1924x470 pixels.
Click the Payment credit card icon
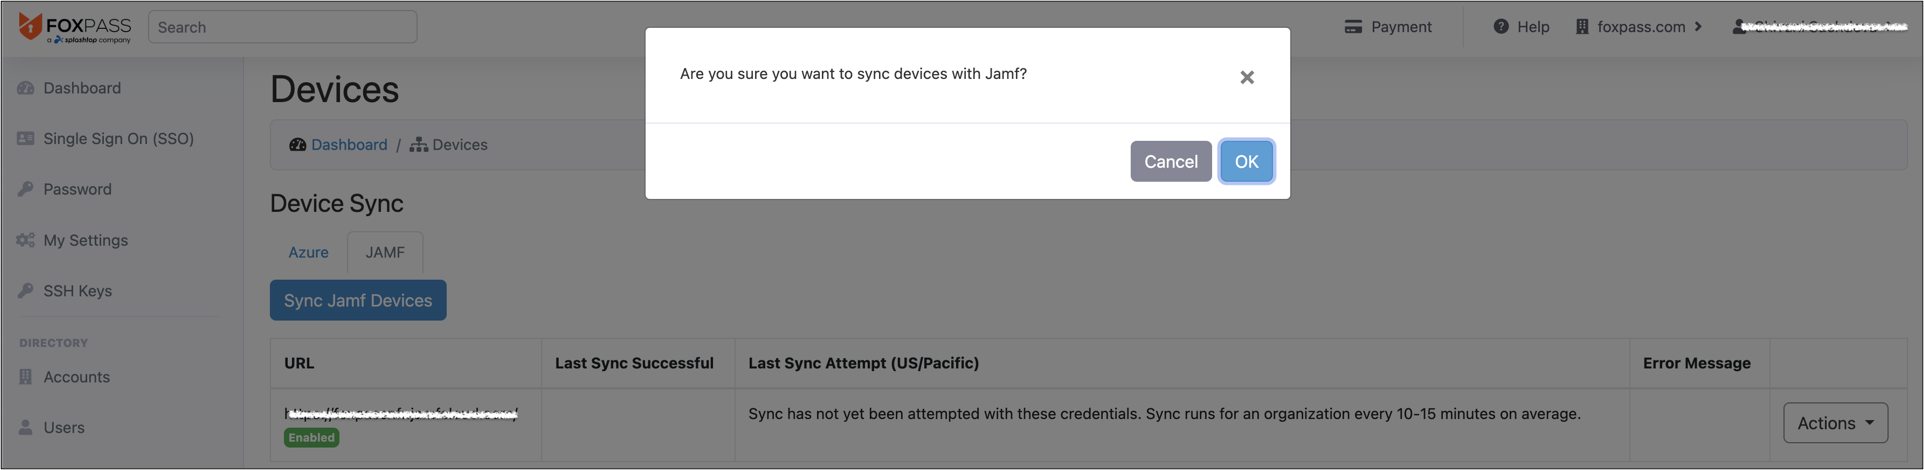click(x=1353, y=27)
